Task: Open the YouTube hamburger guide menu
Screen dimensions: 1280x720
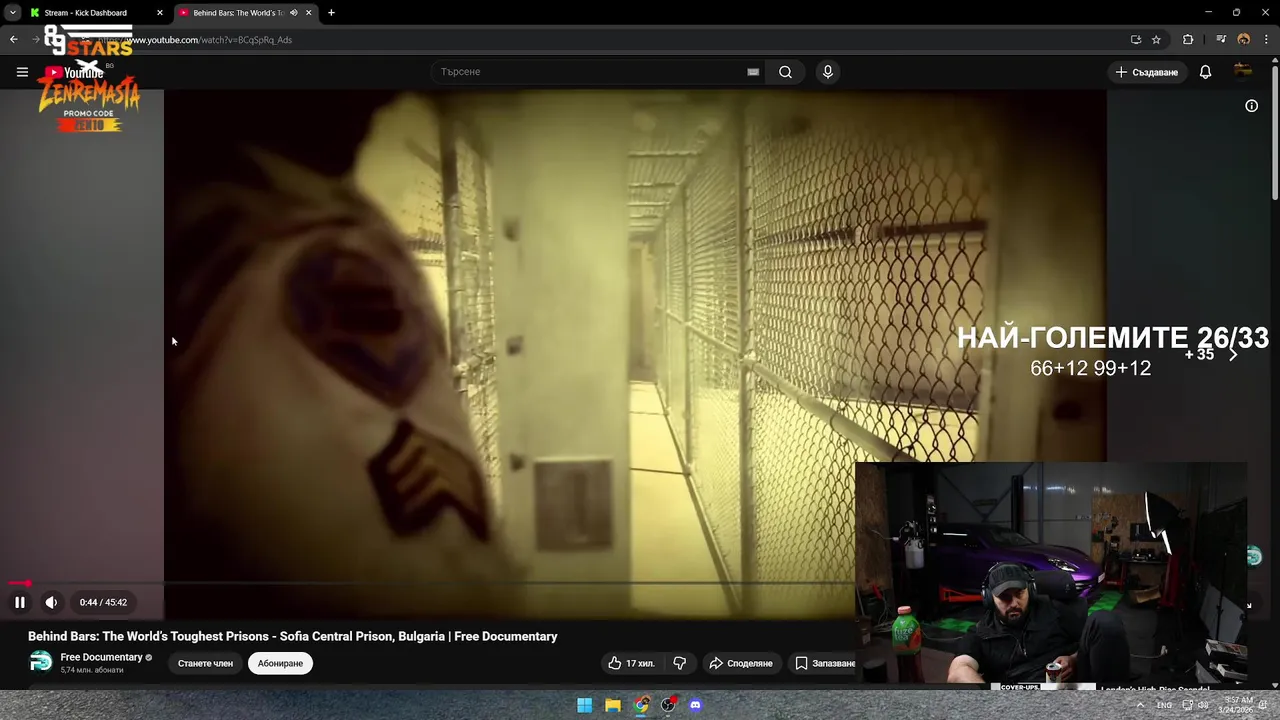Action: click(x=22, y=72)
